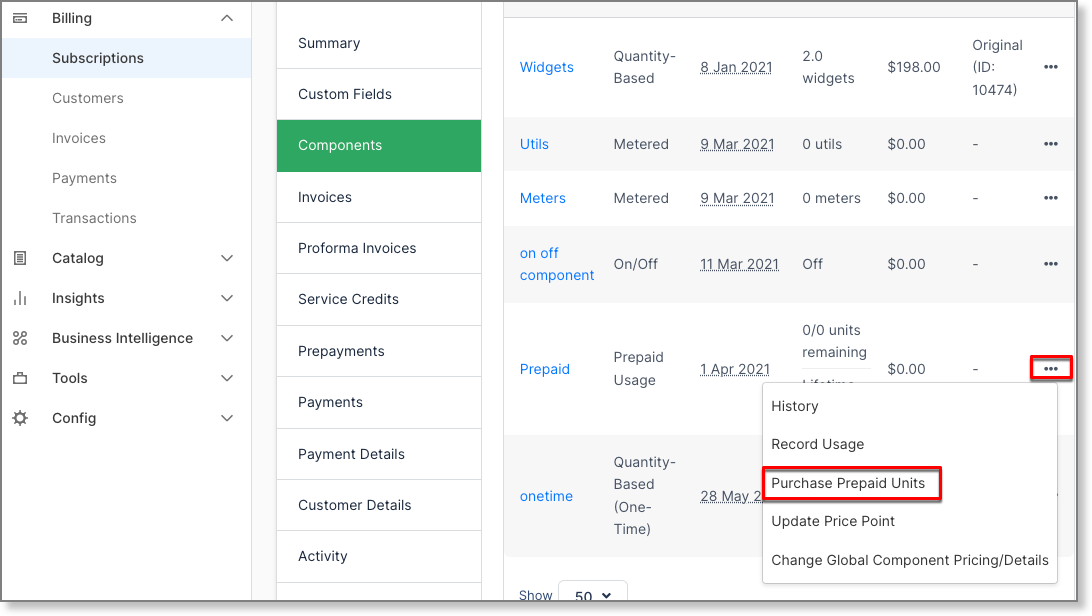
Task: Click the Catalog book icon
Action: coord(20,258)
